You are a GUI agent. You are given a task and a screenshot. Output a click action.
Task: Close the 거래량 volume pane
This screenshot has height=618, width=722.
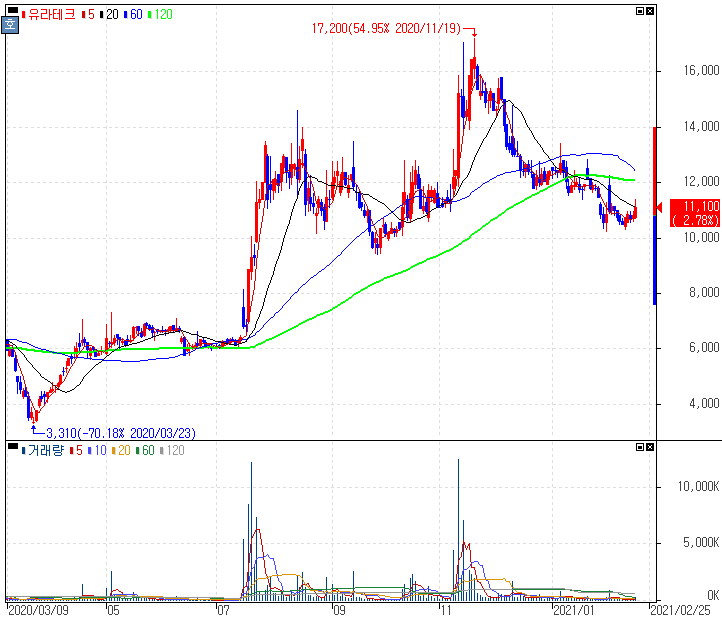tap(650, 447)
